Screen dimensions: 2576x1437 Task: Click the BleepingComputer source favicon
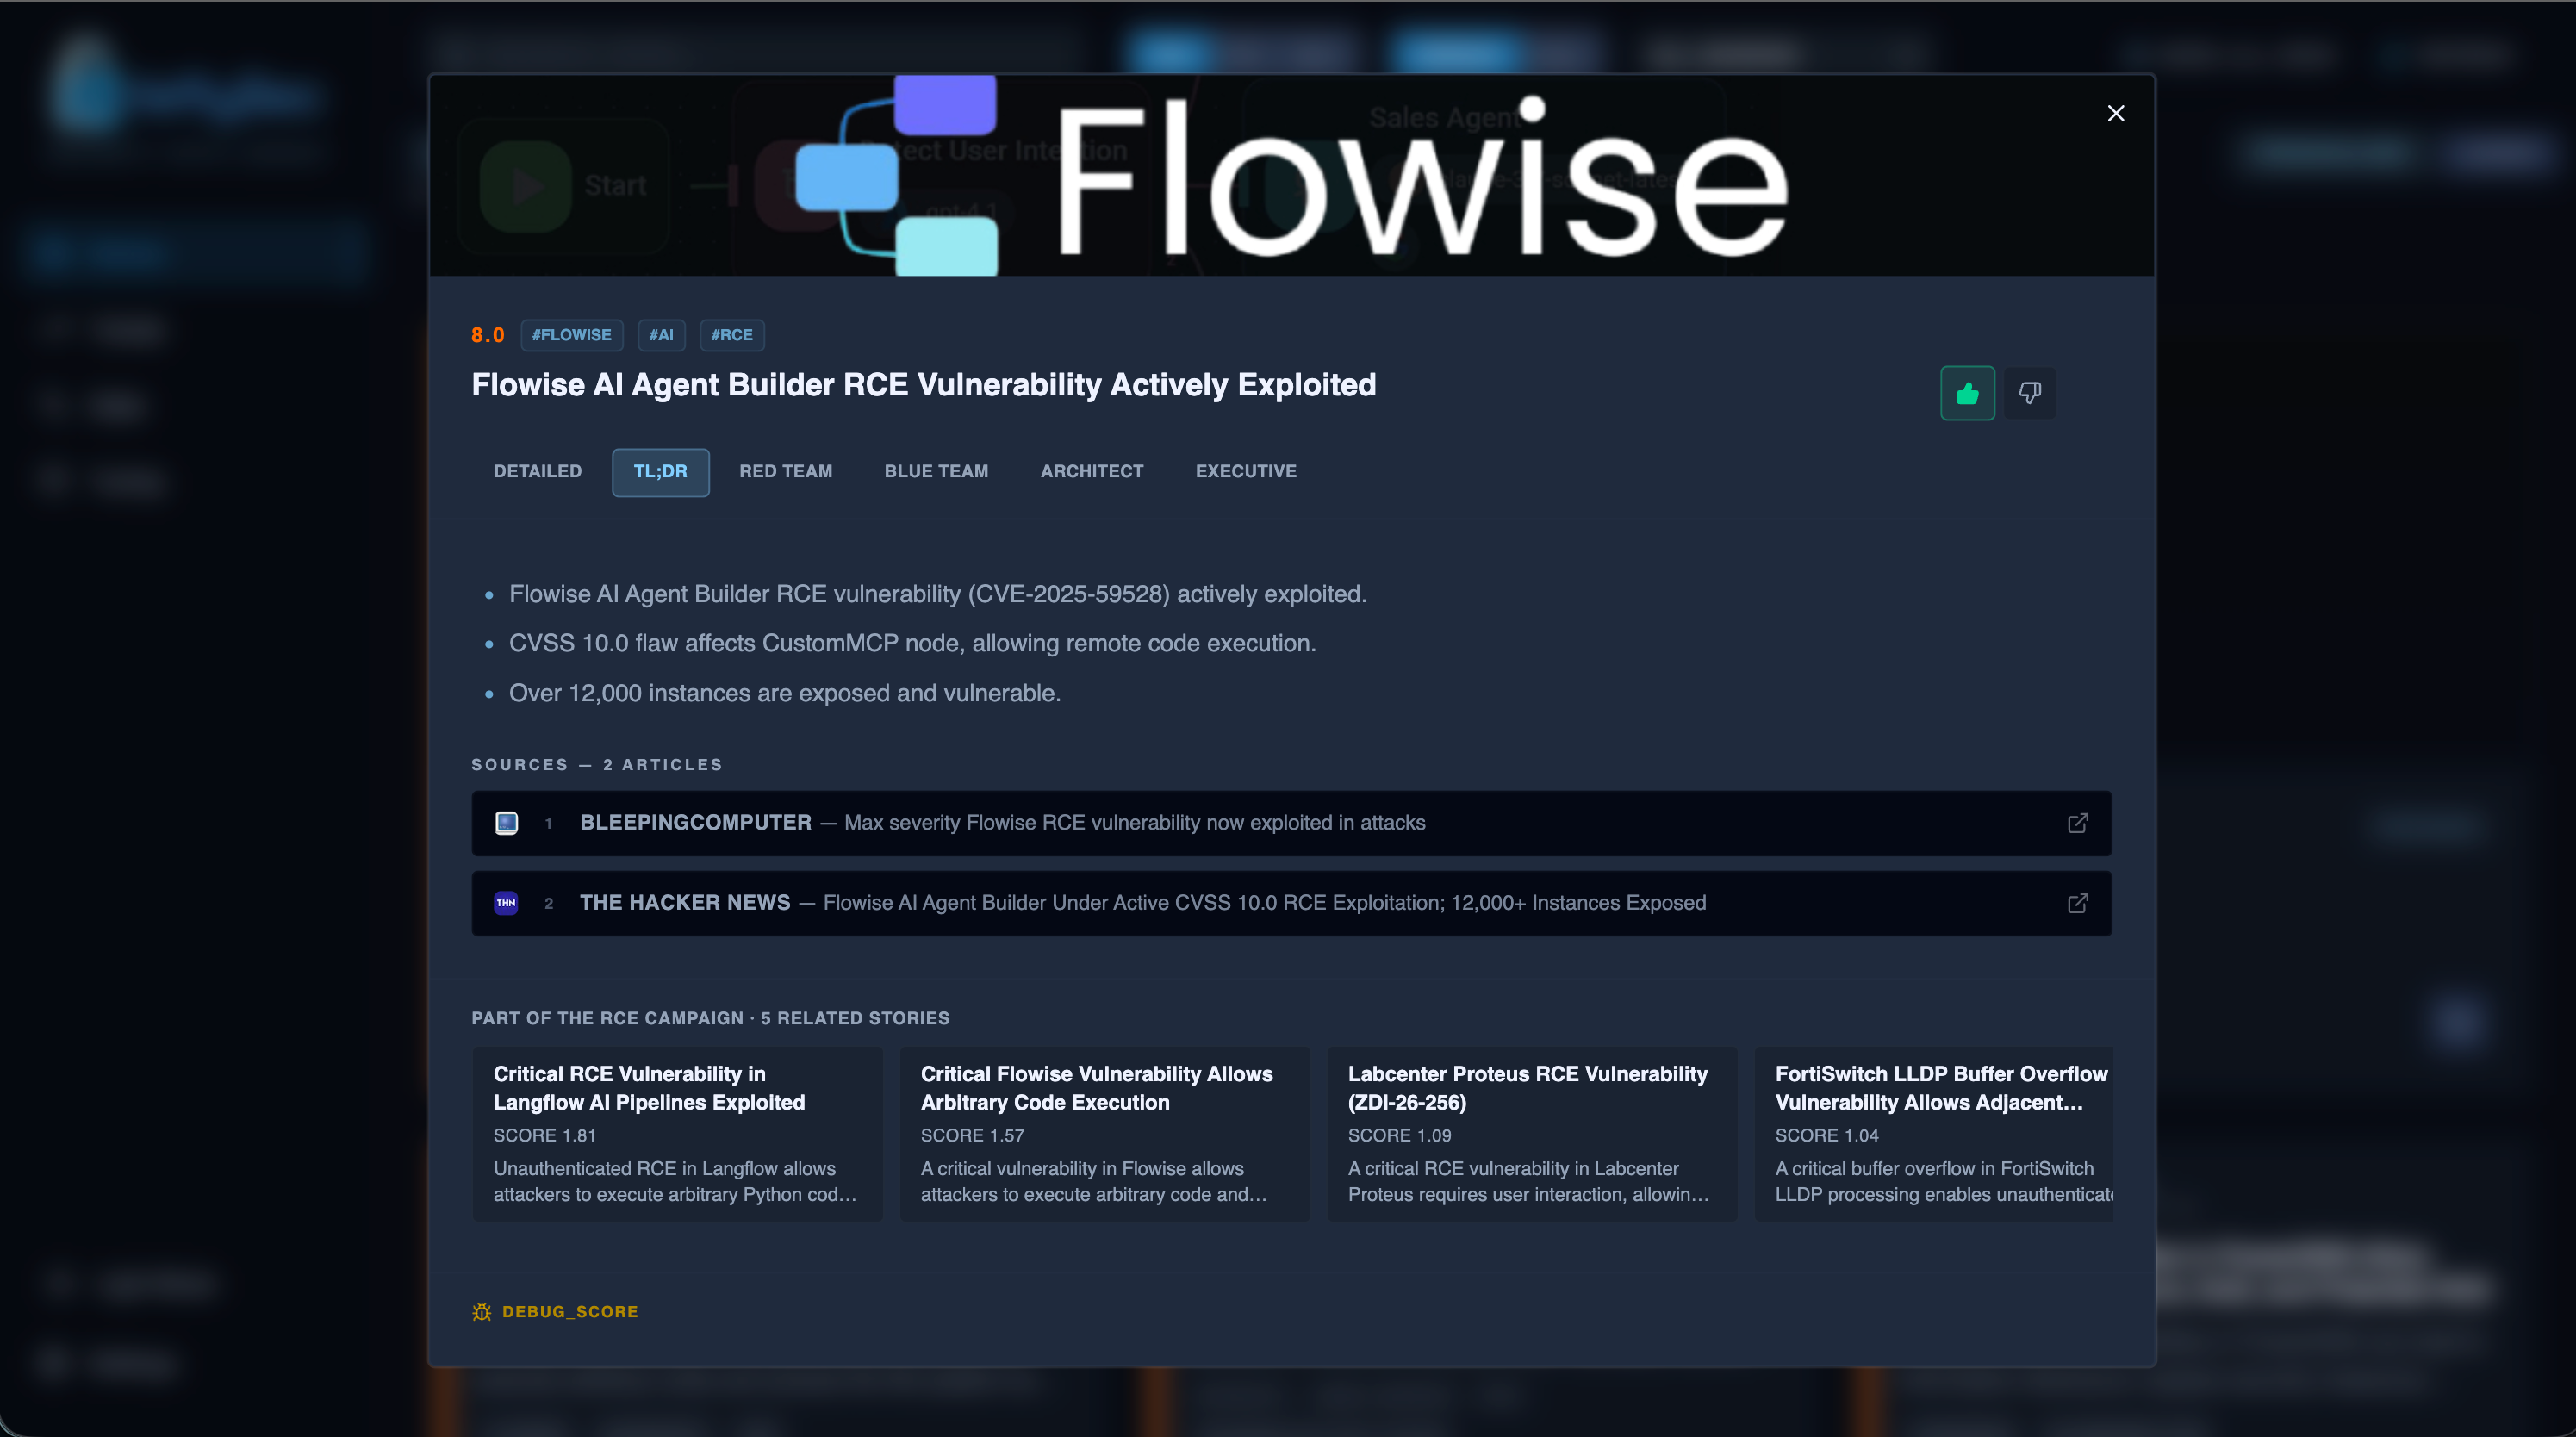point(506,823)
